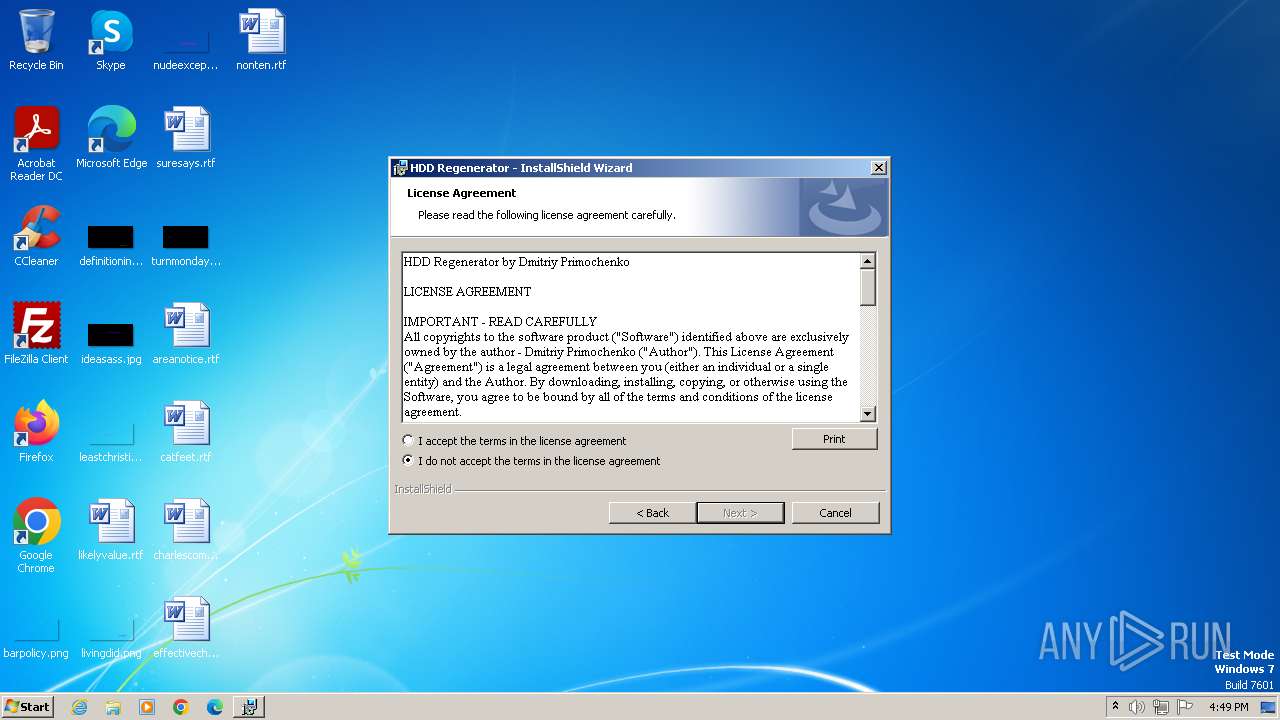Select the suresays.rtf document icon

click(x=186, y=138)
